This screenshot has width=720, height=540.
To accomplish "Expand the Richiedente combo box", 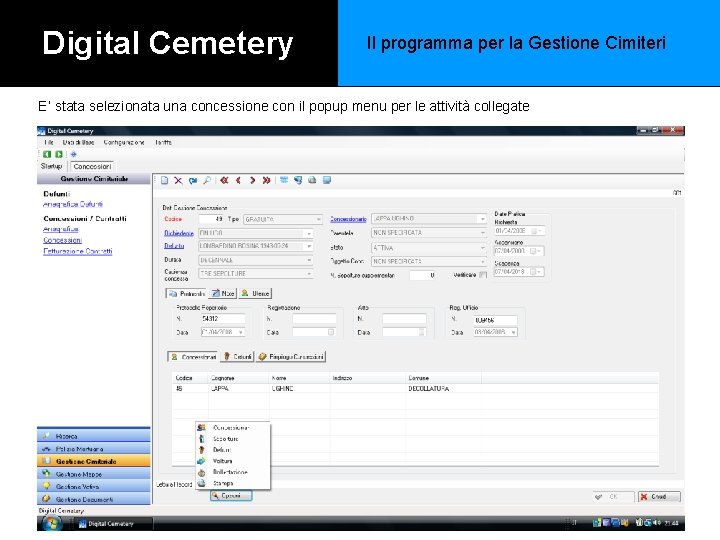I will point(309,233).
